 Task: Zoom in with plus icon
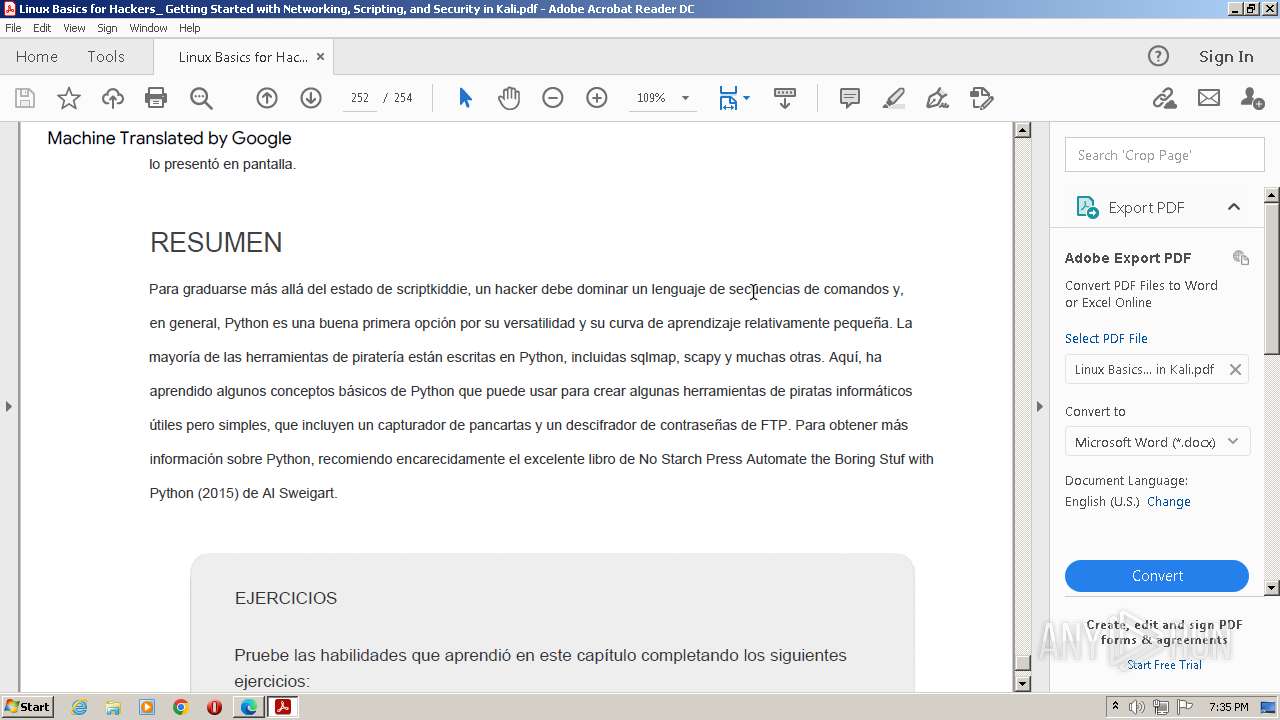coord(597,98)
